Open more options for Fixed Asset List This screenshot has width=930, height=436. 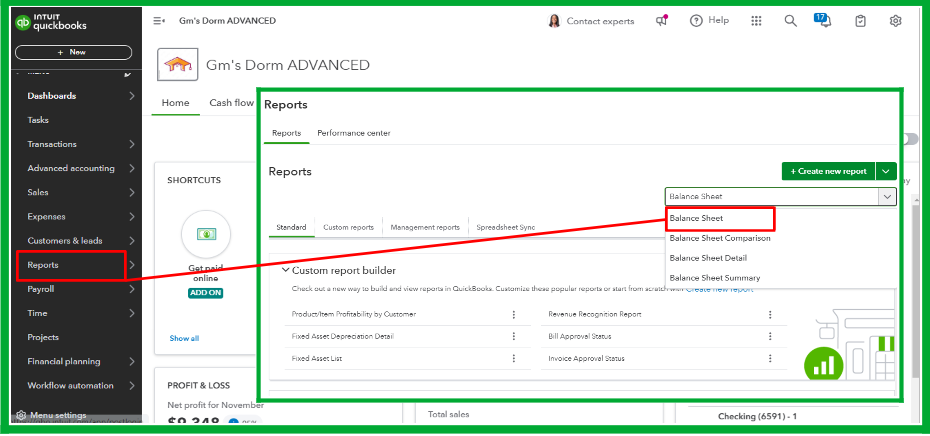pyautogui.click(x=514, y=358)
